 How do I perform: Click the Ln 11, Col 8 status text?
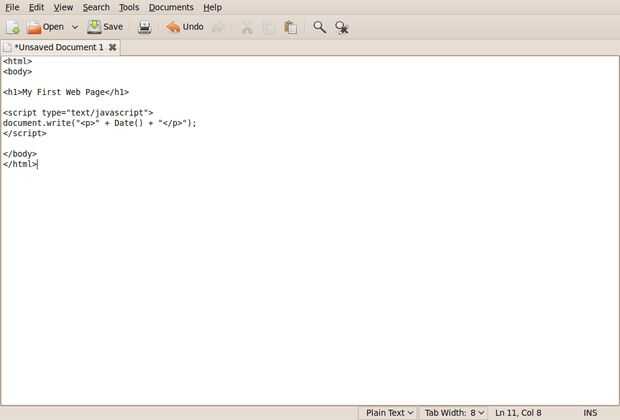tap(518, 412)
